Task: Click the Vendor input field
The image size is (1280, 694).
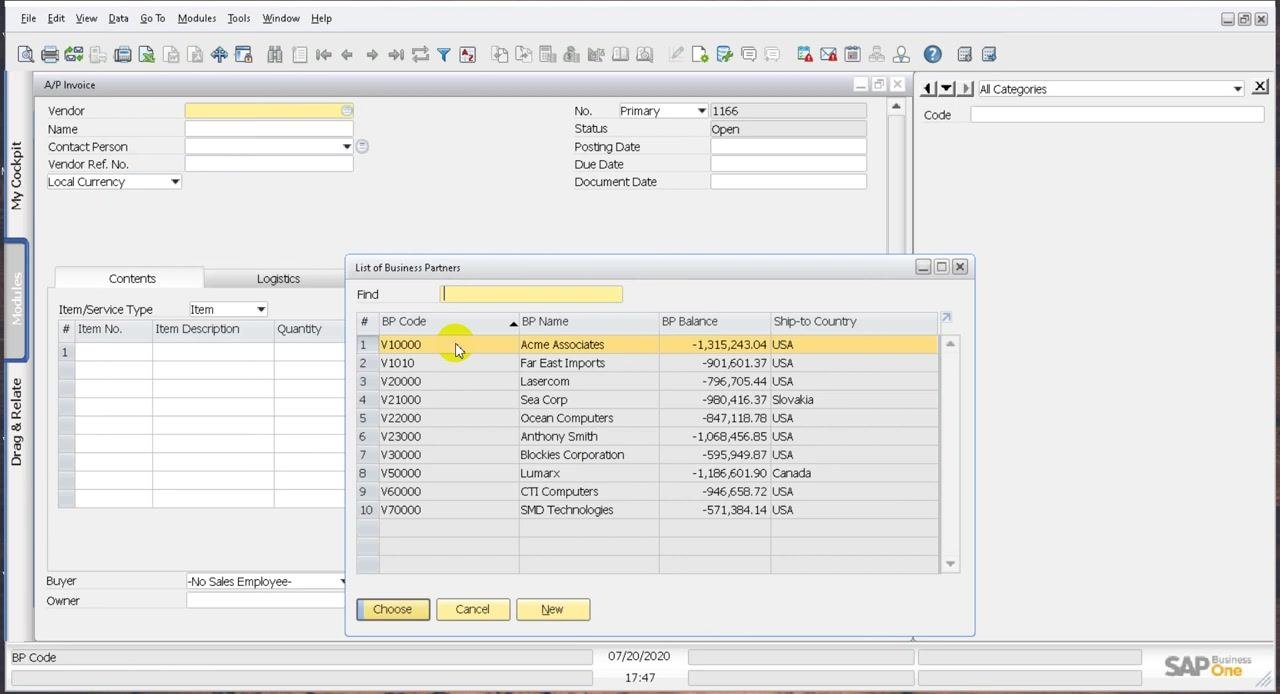Action: (x=269, y=111)
